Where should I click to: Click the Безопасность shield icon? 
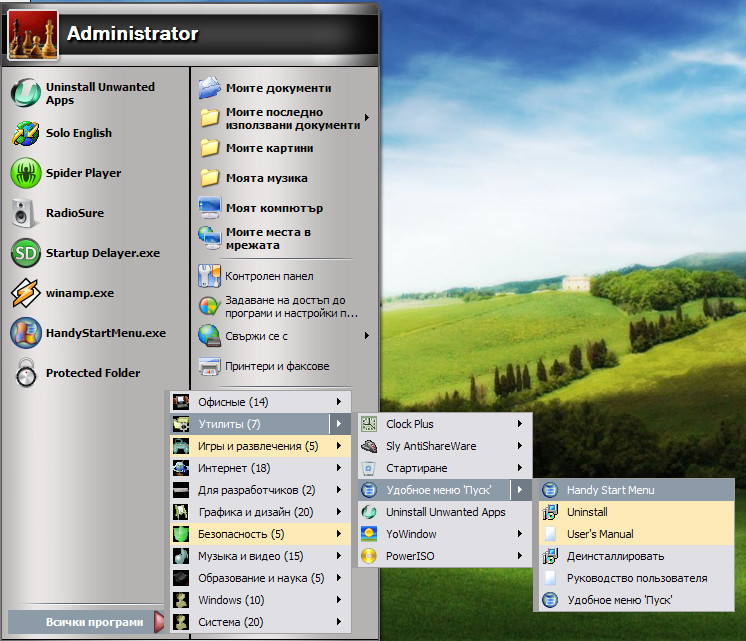(181, 534)
